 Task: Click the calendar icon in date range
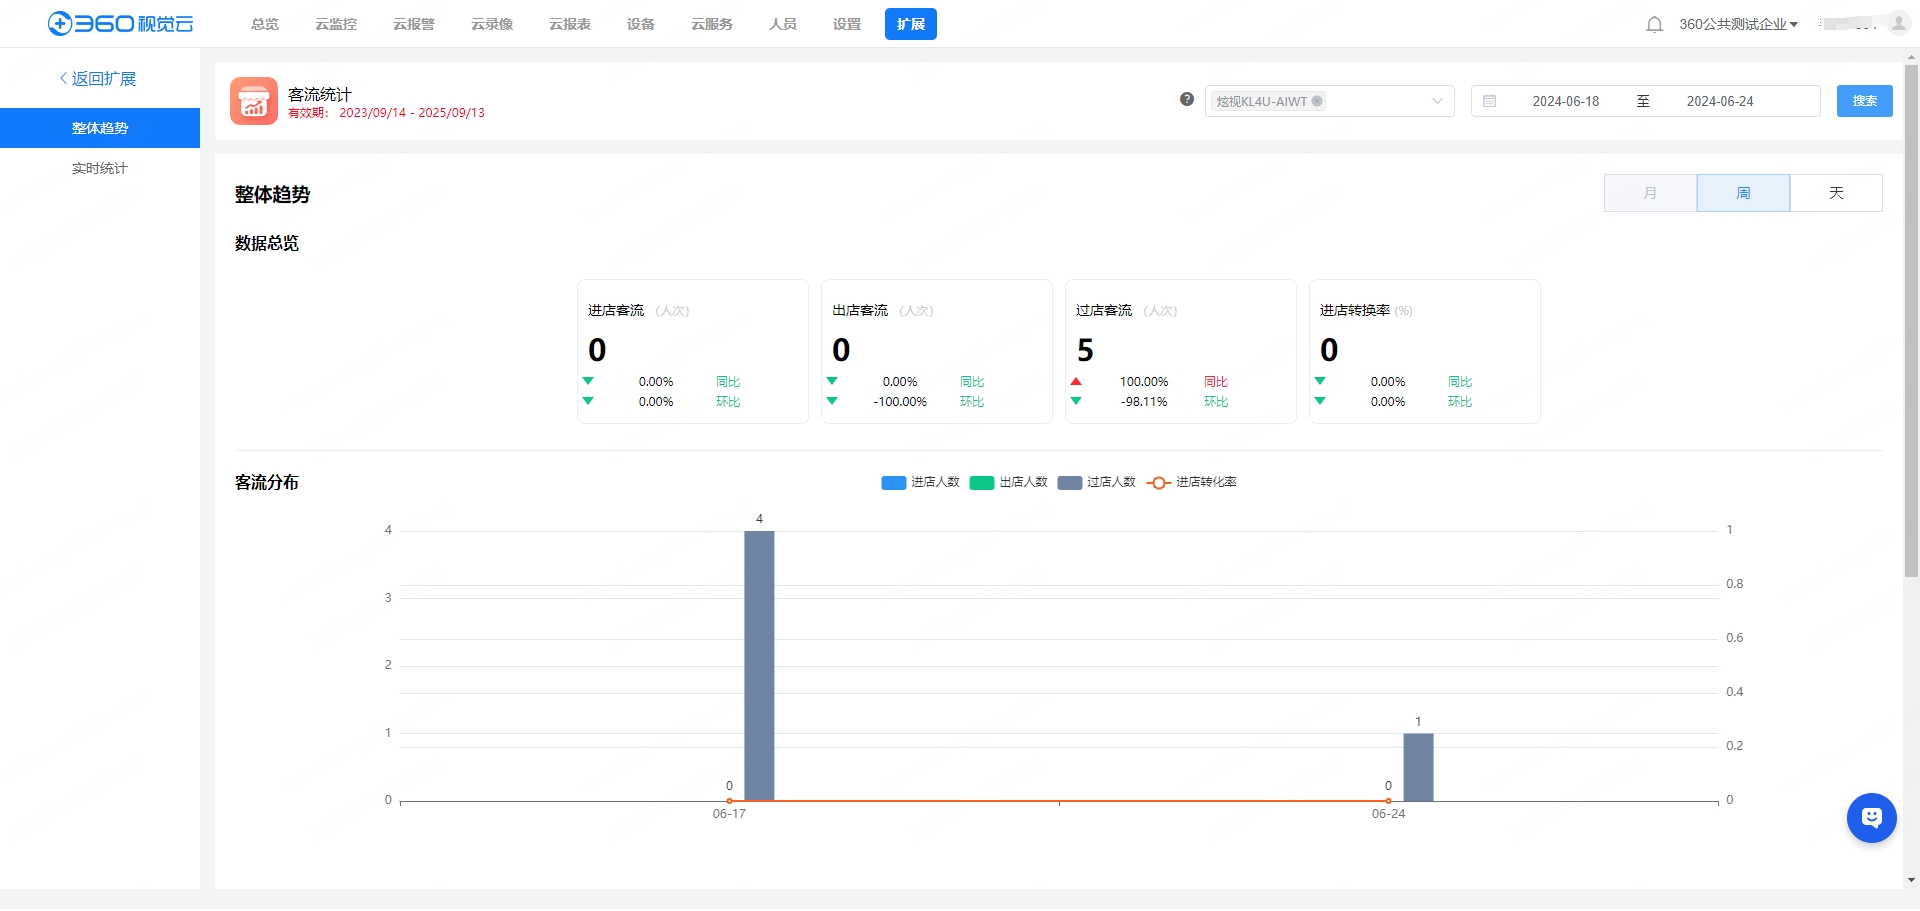[x=1489, y=101]
